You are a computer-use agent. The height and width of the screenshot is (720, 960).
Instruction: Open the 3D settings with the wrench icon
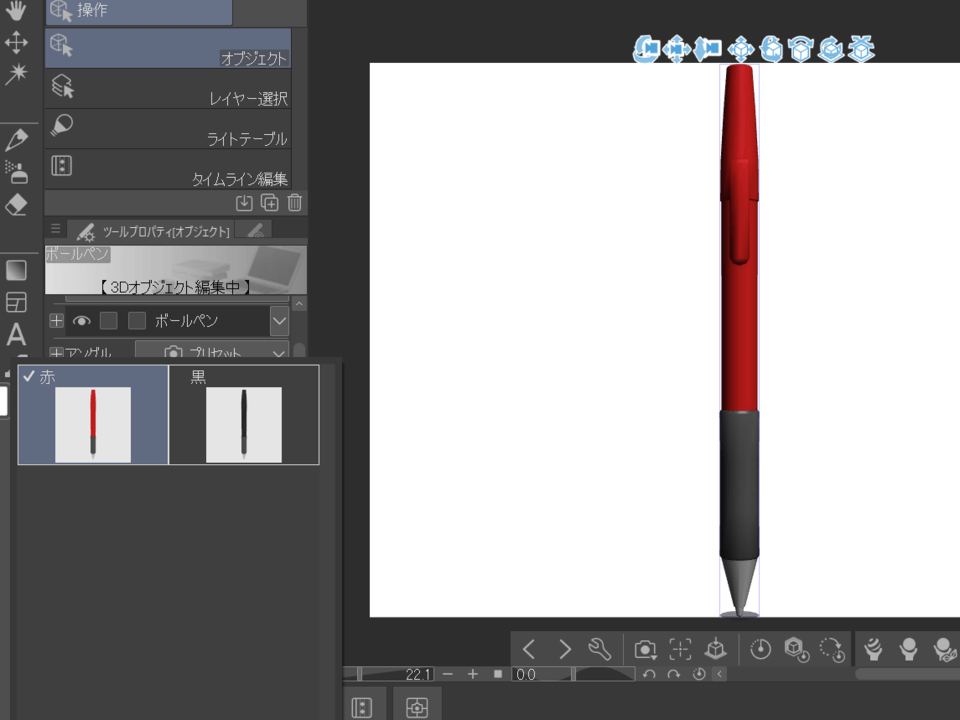600,649
